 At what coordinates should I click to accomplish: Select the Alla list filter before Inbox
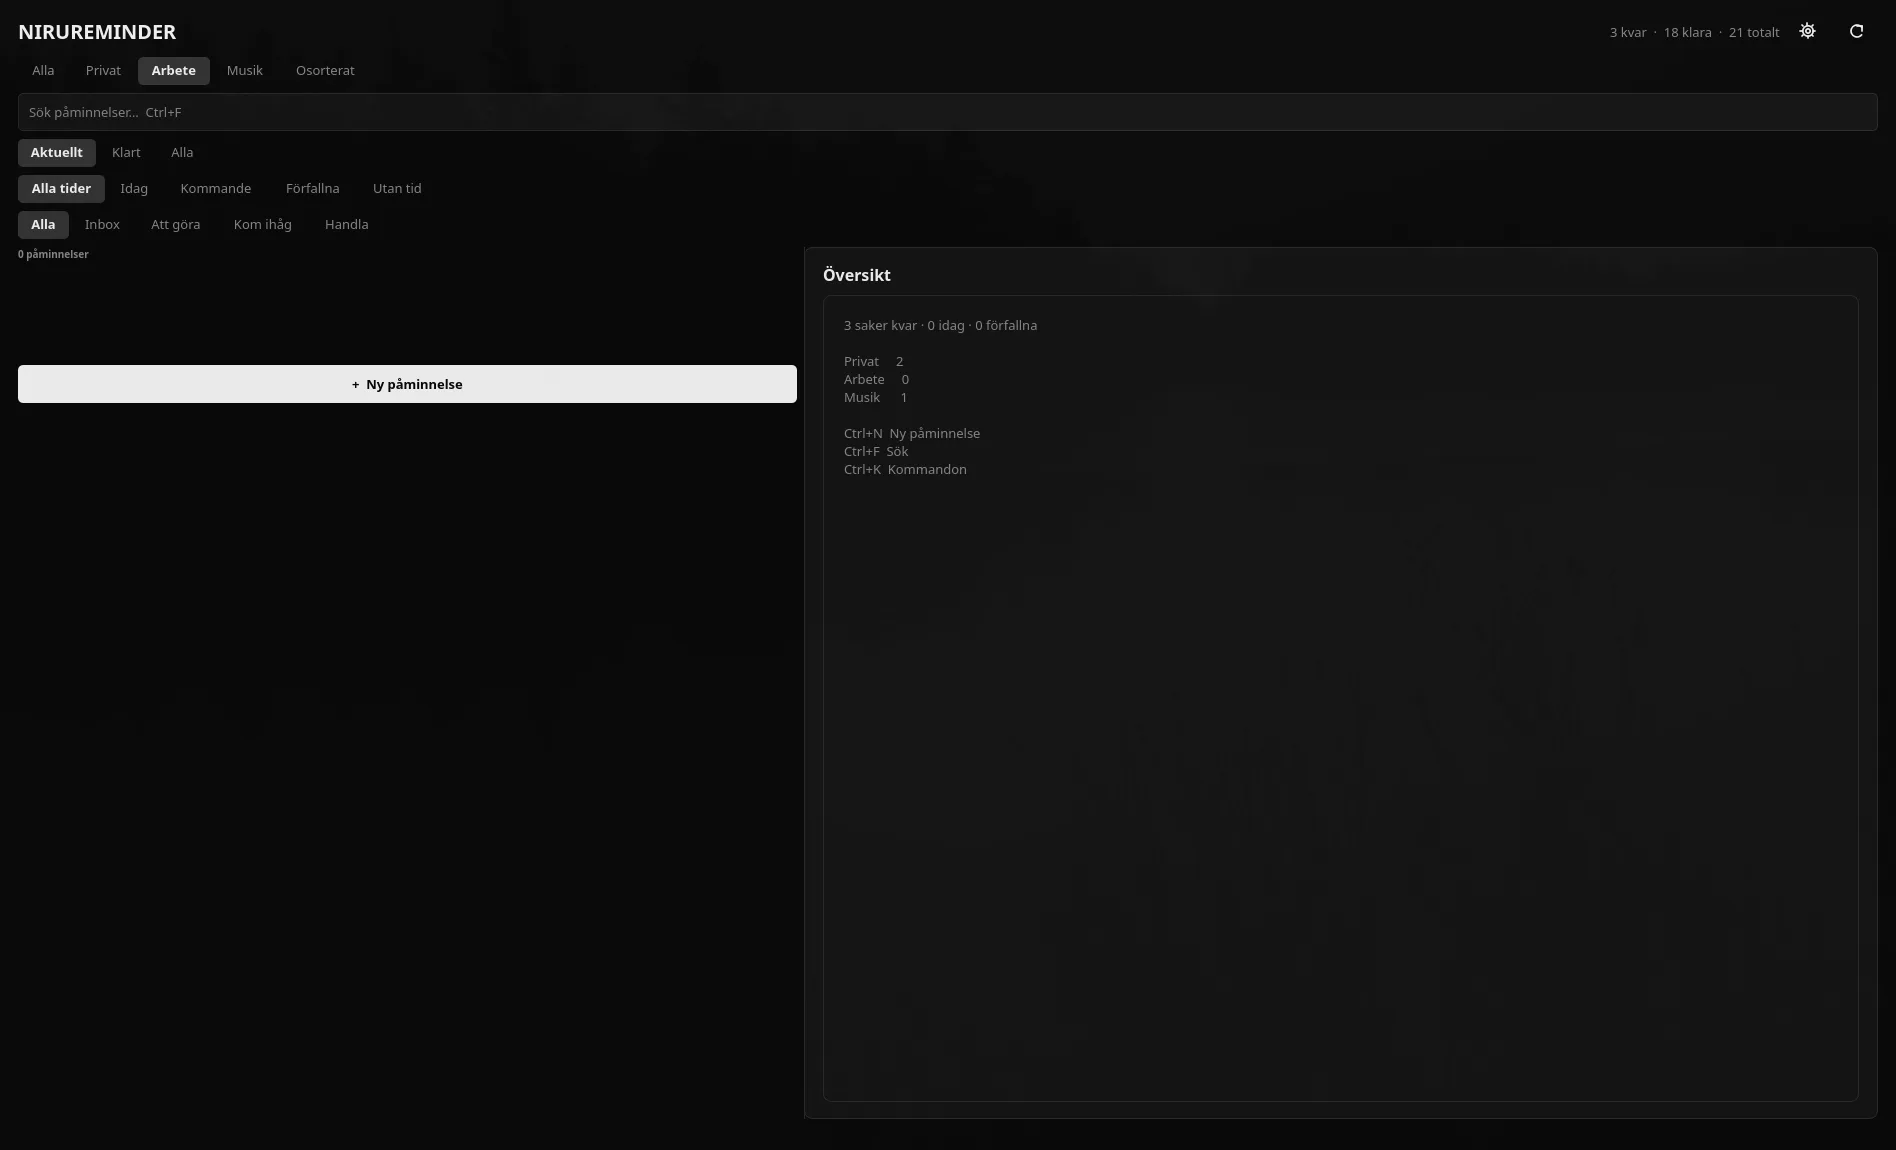43,225
